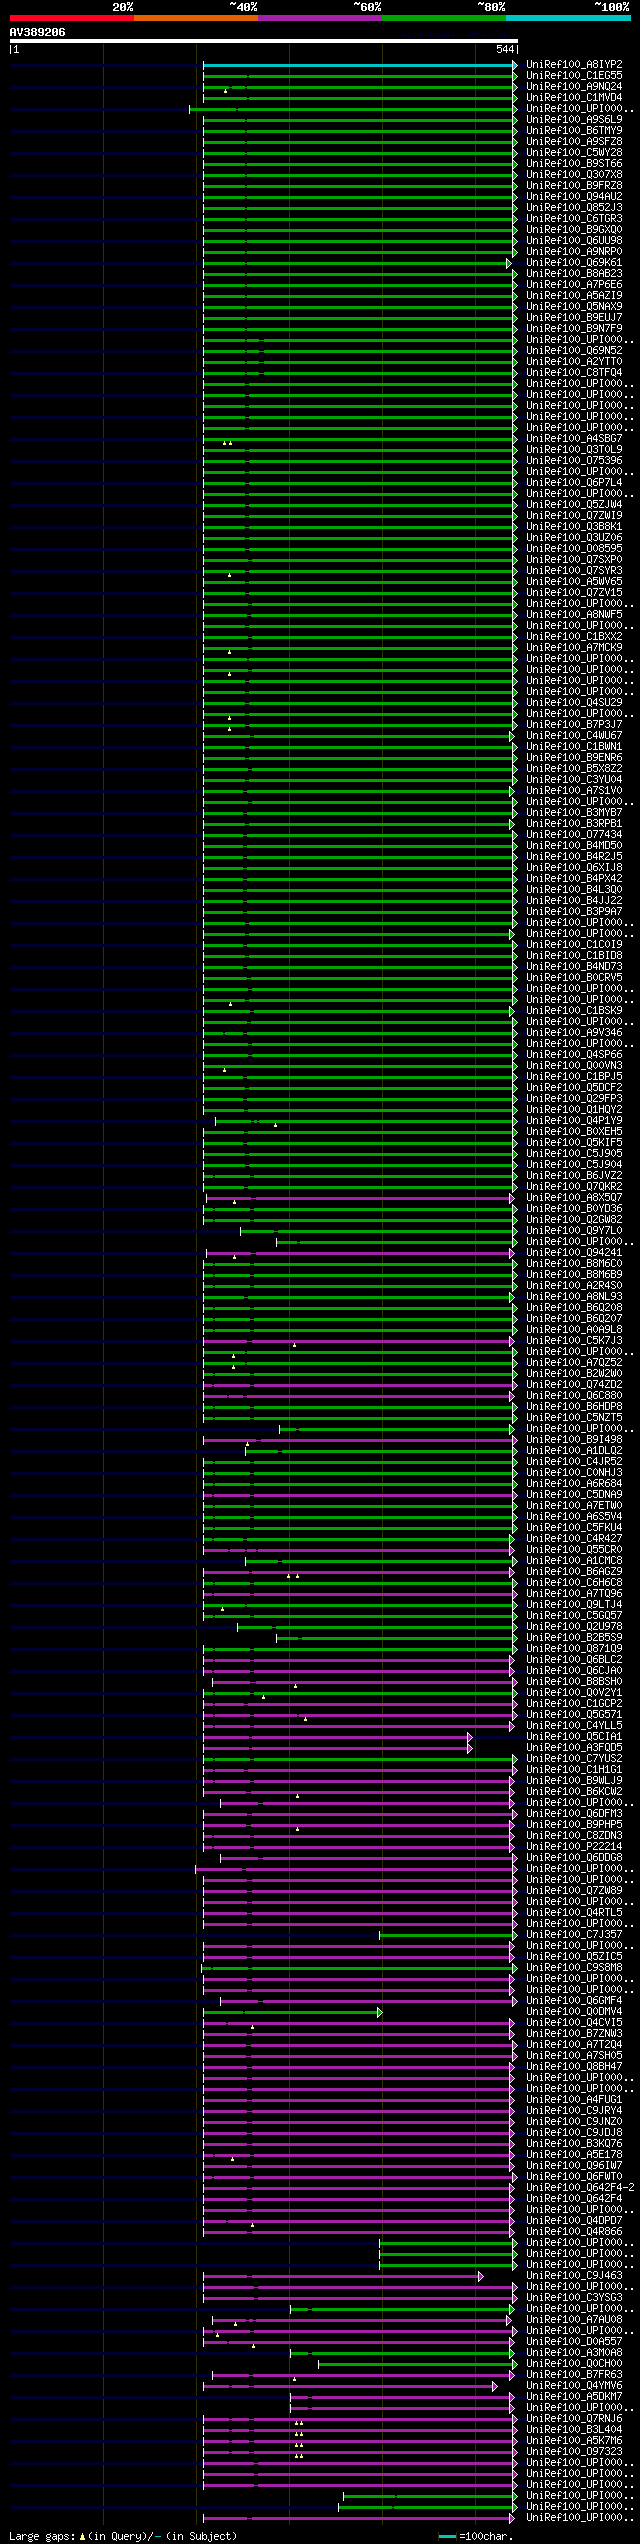
Task: Select label UniRef100_B9ST66
Action: [574, 164]
